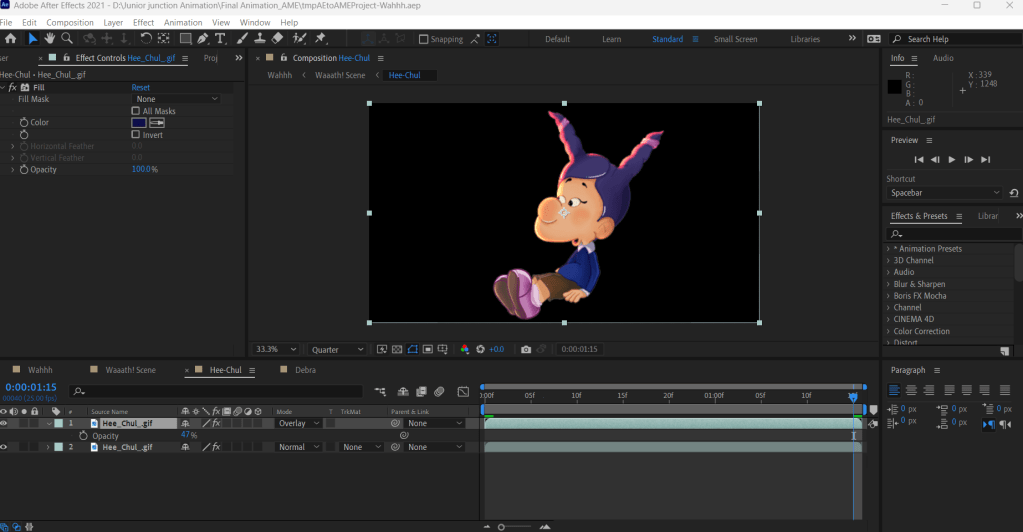Image resolution: width=1023 pixels, height=532 pixels.
Task: Click Reset for the Fill effect
Action: (x=141, y=88)
